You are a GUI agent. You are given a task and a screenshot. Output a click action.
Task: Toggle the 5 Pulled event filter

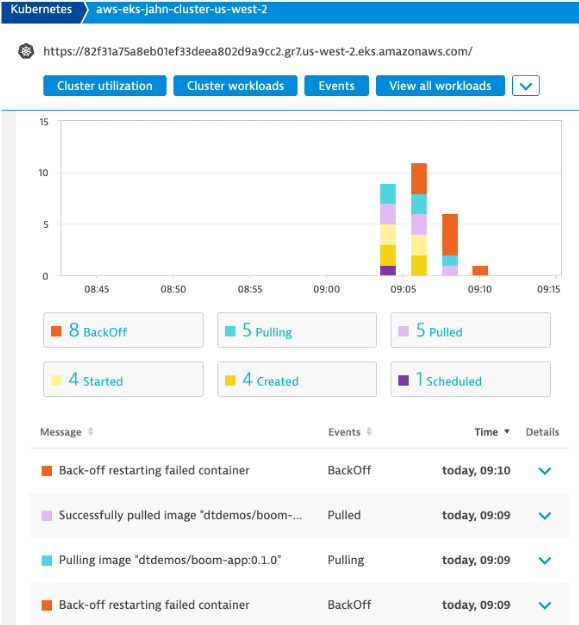(x=471, y=330)
